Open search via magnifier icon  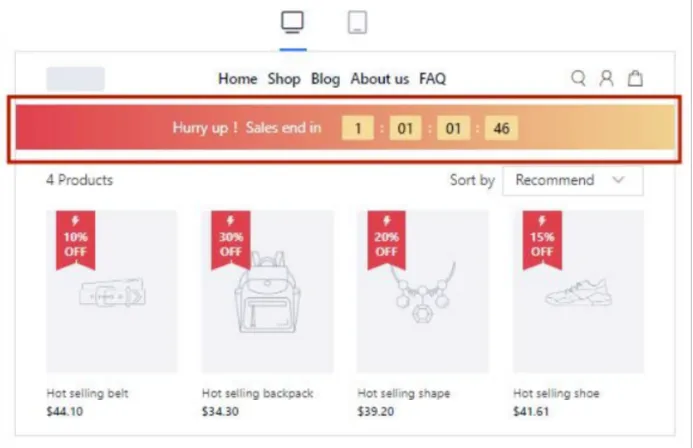pos(578,79)
